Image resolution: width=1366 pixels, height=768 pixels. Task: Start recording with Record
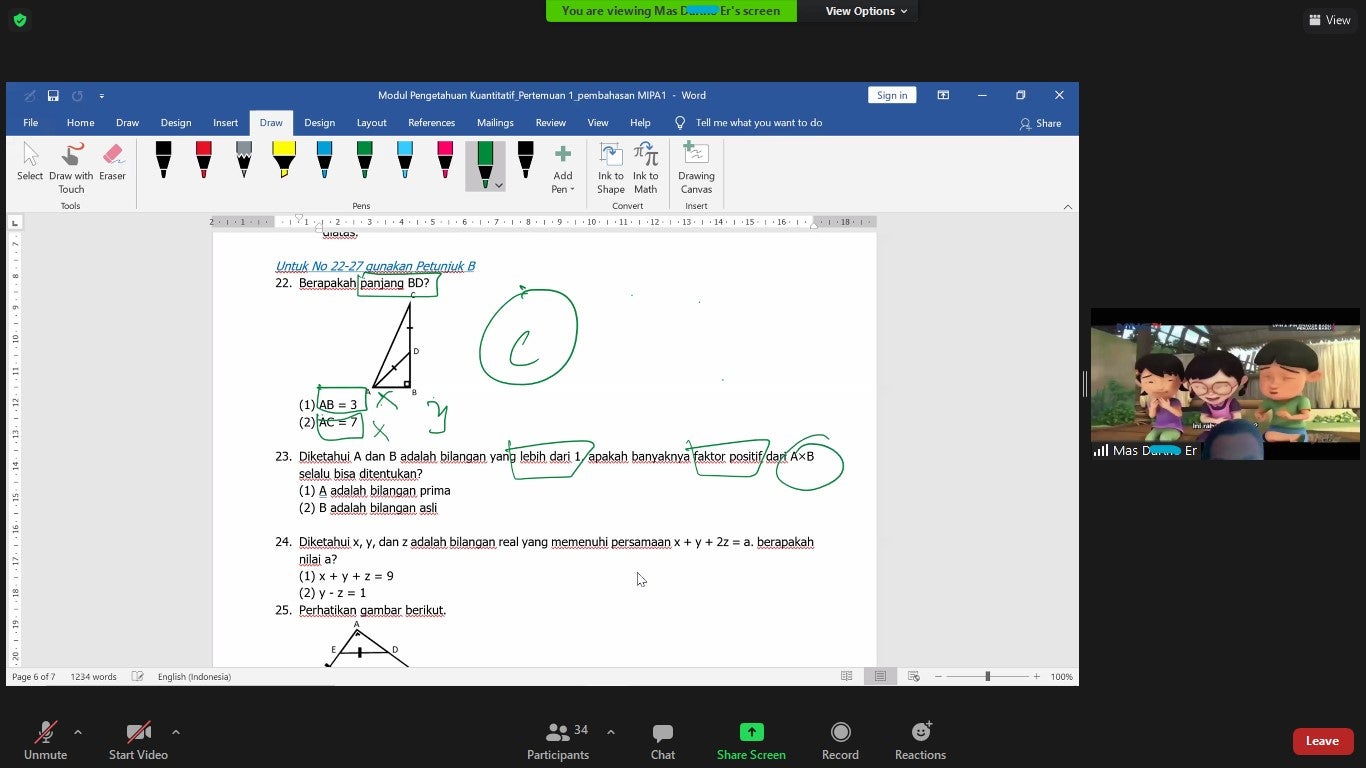tap(840, 741)
